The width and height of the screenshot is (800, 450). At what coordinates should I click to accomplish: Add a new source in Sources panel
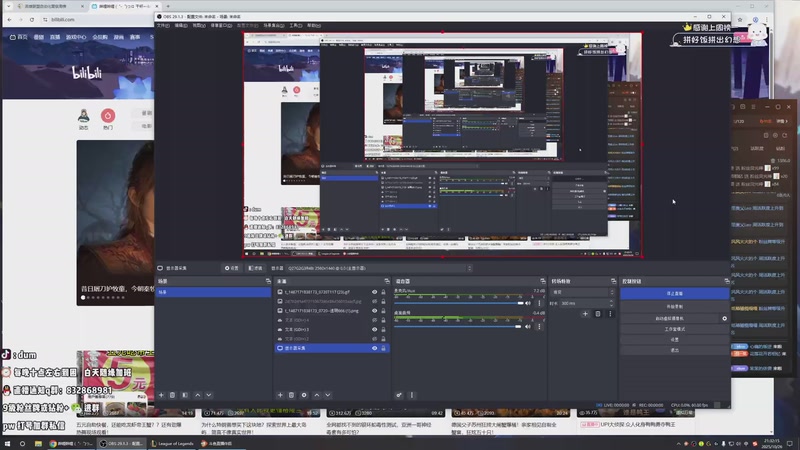(279, 395)
